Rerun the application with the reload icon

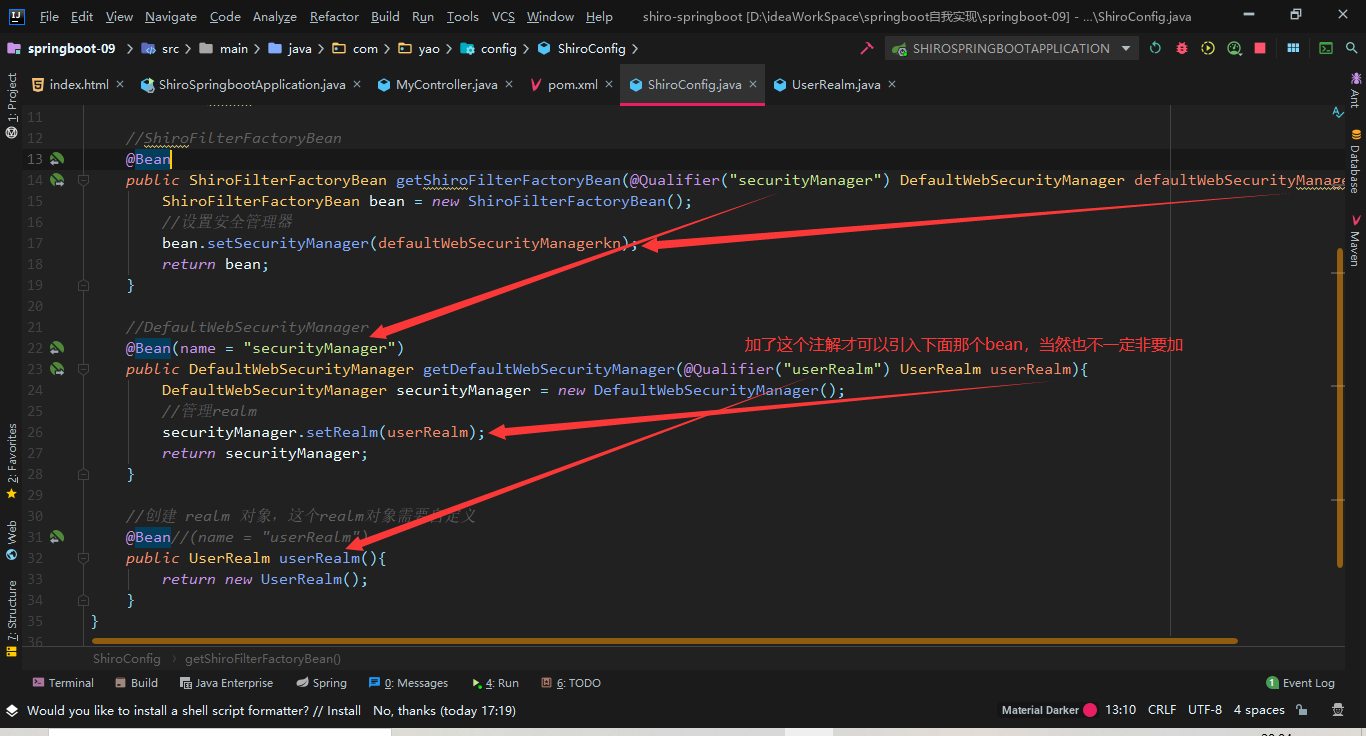pos(1155,48)
